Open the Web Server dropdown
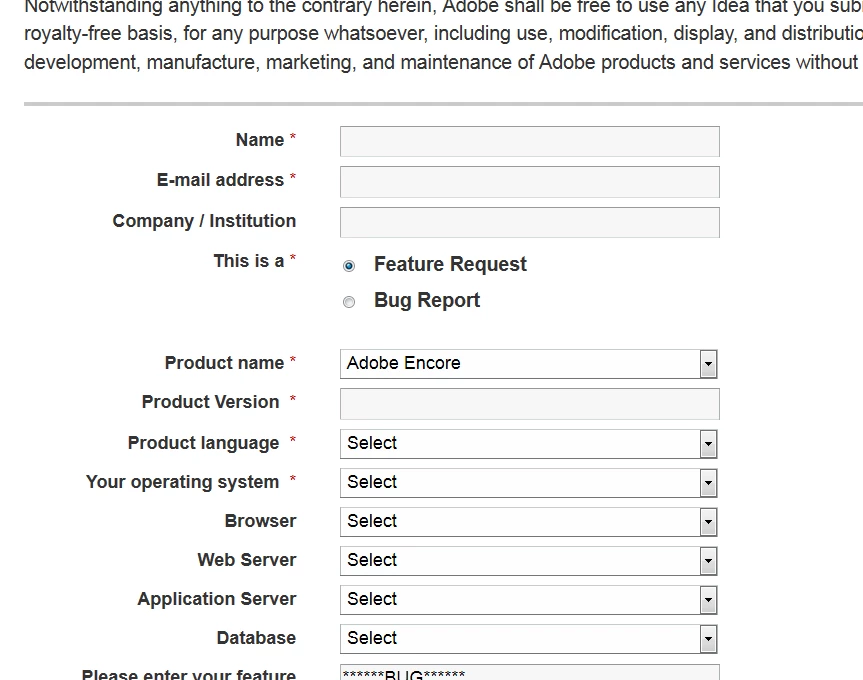863x680 pixels. [x=708, y=561]
